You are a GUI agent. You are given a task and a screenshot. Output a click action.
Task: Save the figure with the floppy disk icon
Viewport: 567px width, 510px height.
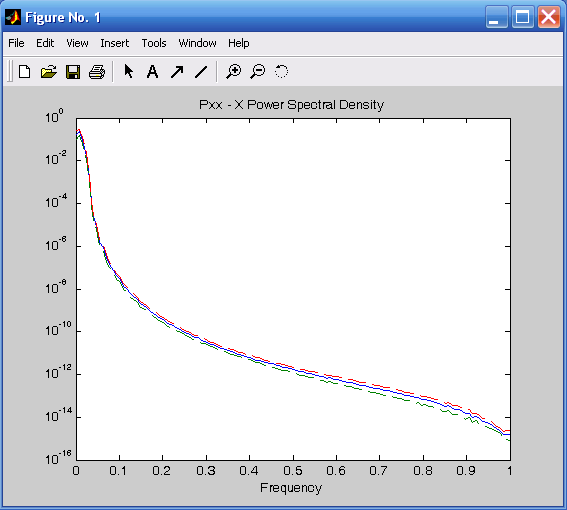click(x=73, y=72)
